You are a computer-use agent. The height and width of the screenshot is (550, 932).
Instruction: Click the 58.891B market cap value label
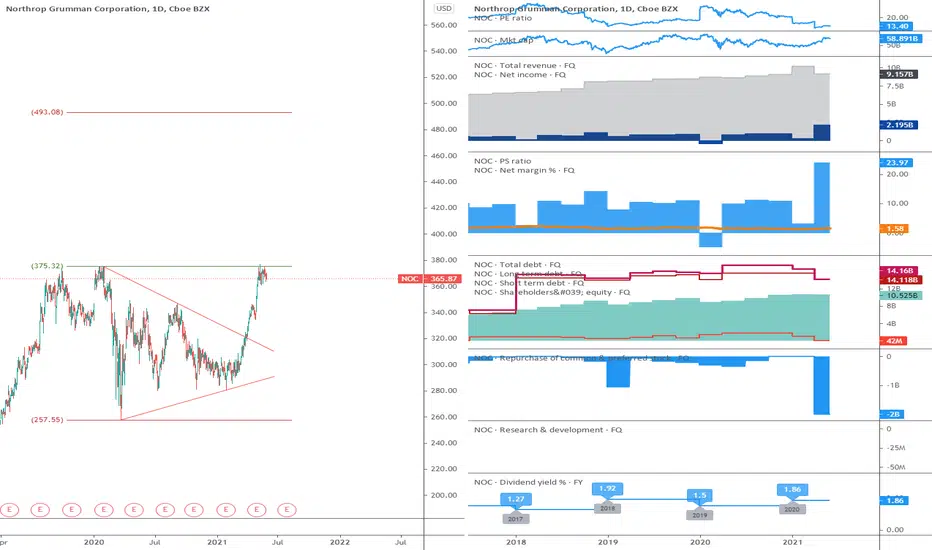pos(901,38)
